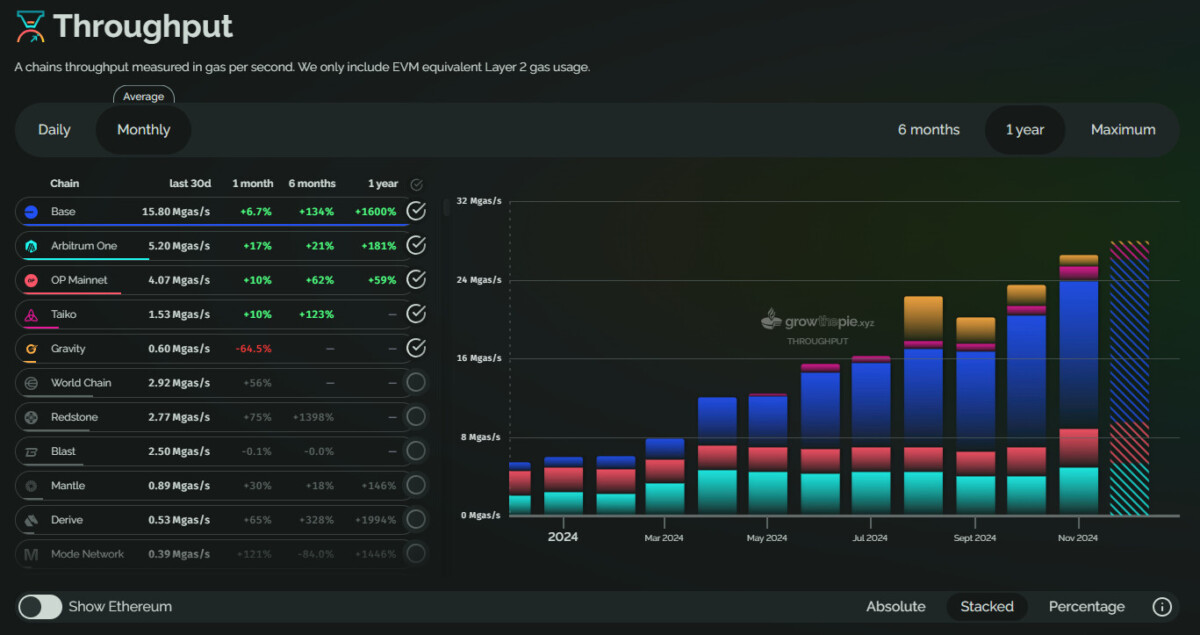Click the Mar 2024 axis label
Image resolution: width=1200 pixels, height=635 pixels.
tap(665, 538)
